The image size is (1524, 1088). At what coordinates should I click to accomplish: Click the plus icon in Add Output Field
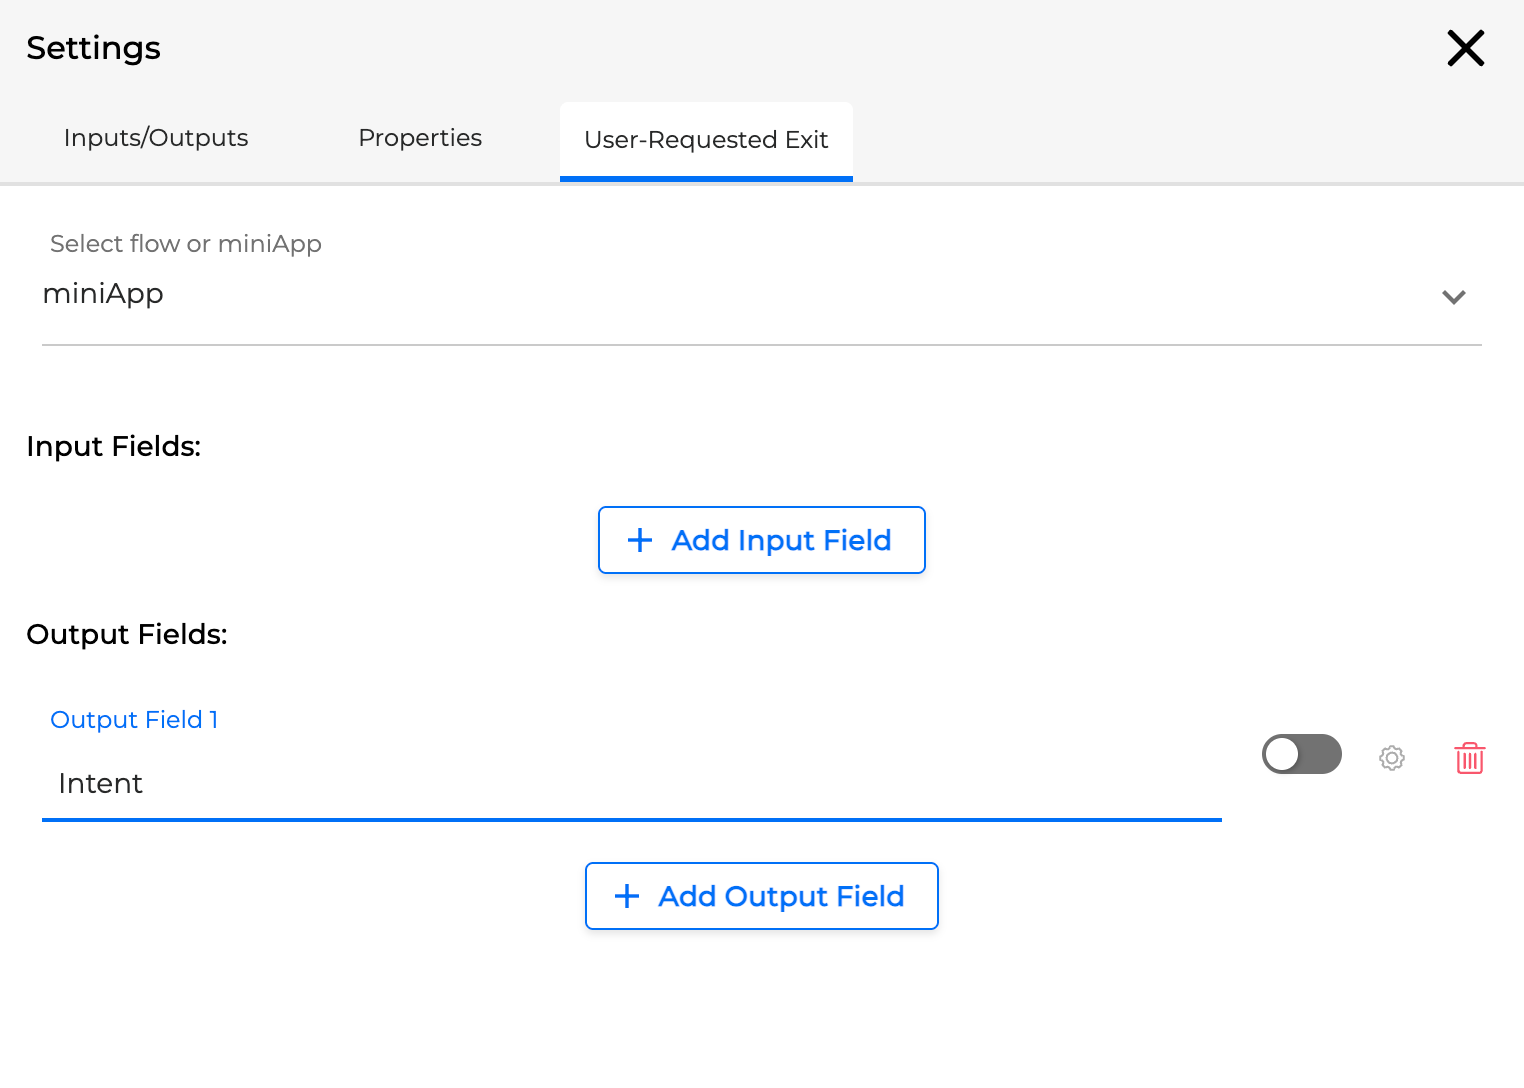coord(627,896)
